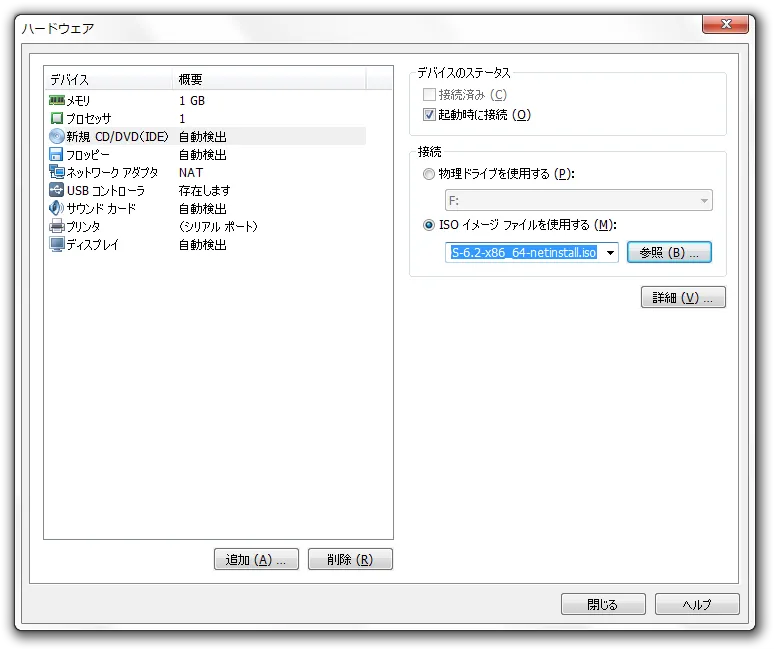This screenshot has height=649, width=774.
Task: Click the CD/DVD disc icon
Action: (x=57, y=136)
